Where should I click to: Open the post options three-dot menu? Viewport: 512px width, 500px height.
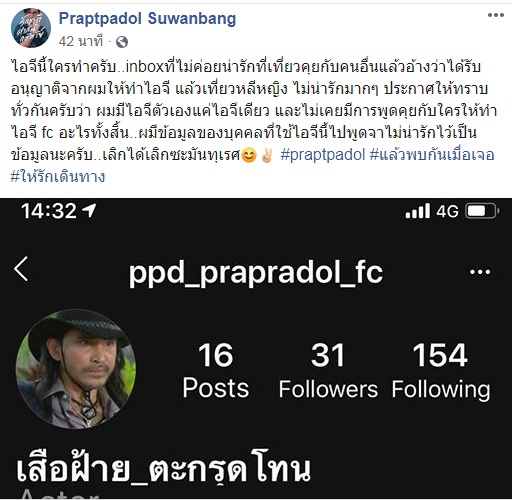point(496,15)
